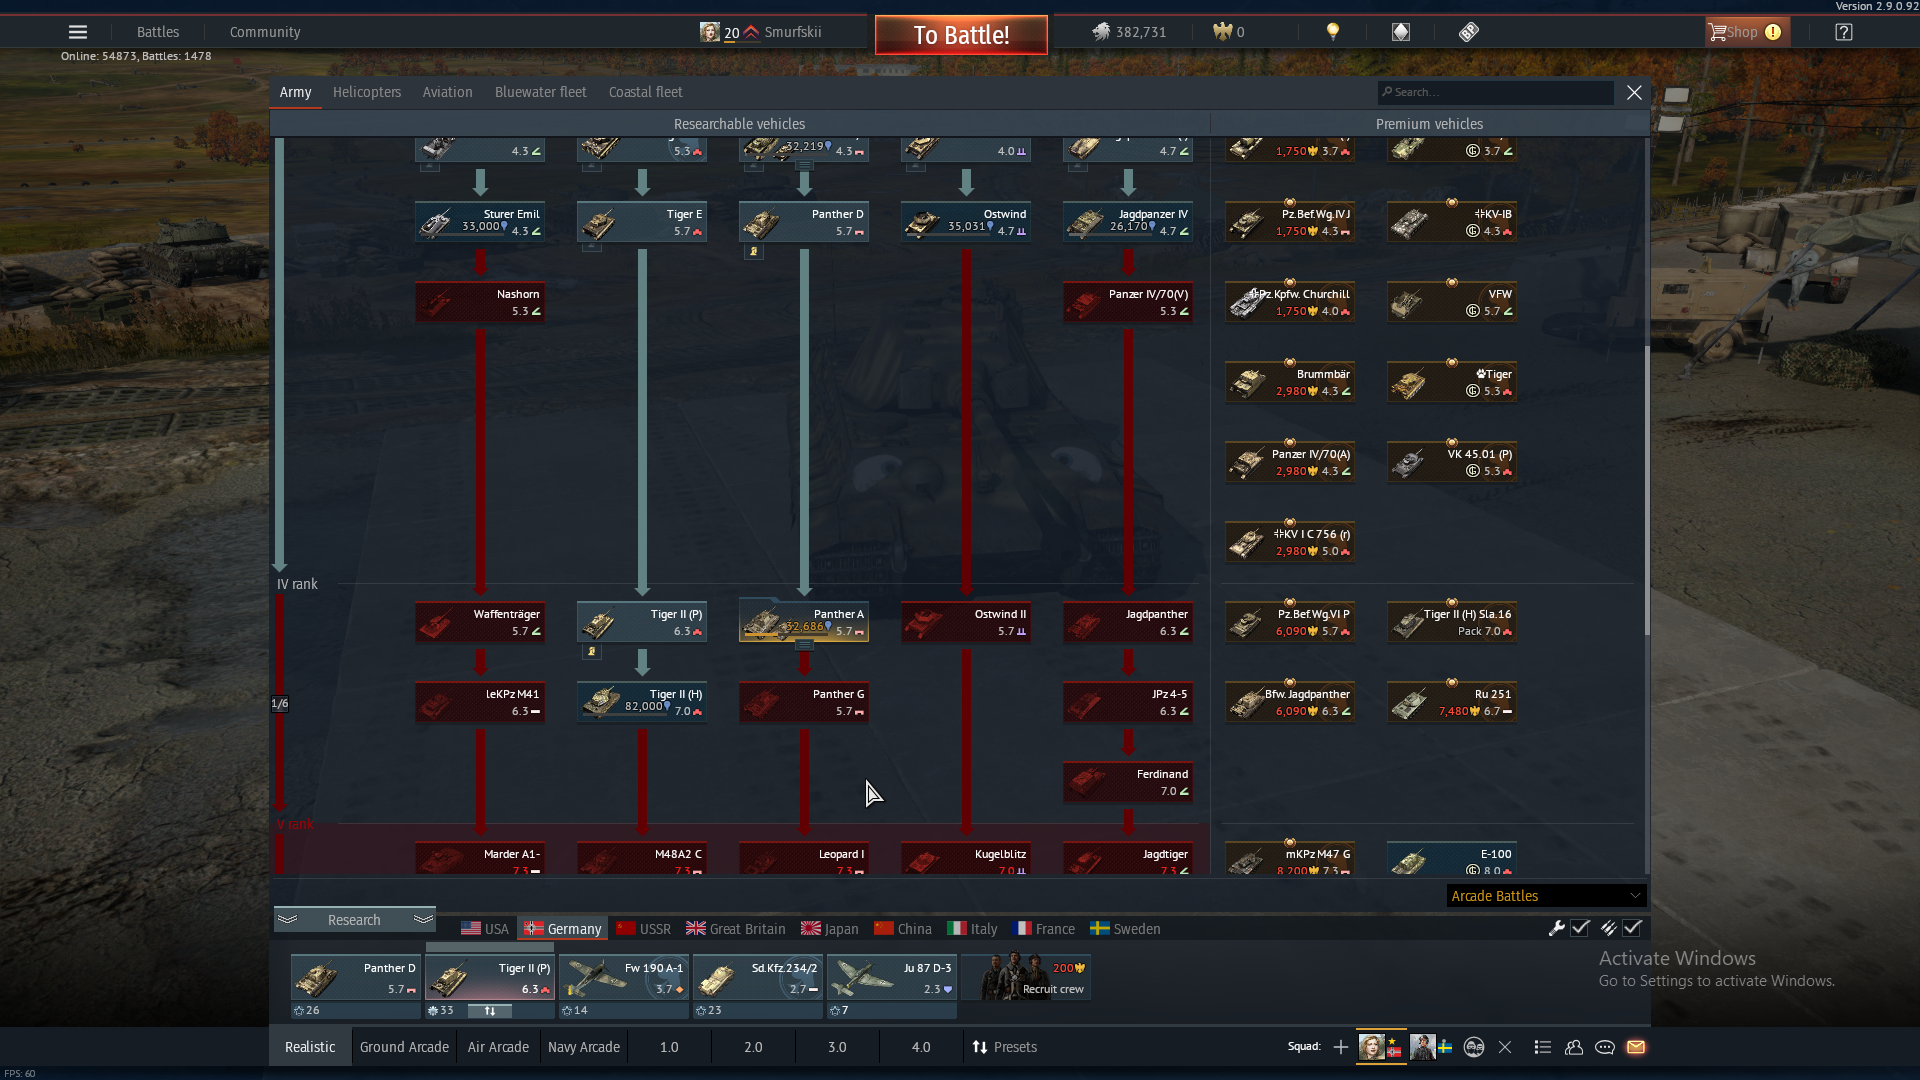Select the USSR nation tab

pyautogui.click(x=644, y=929)
